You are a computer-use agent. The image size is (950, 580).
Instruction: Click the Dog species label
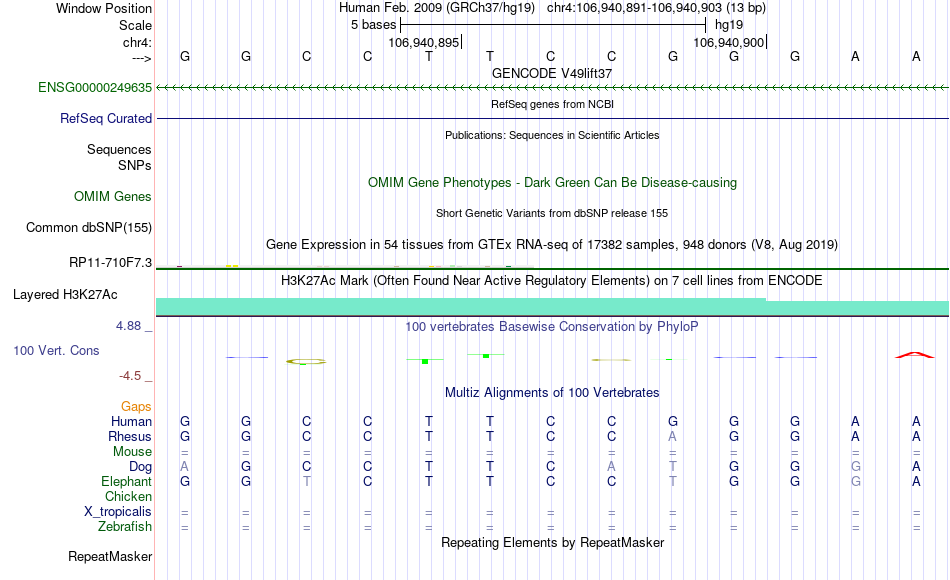pos(140,467)
